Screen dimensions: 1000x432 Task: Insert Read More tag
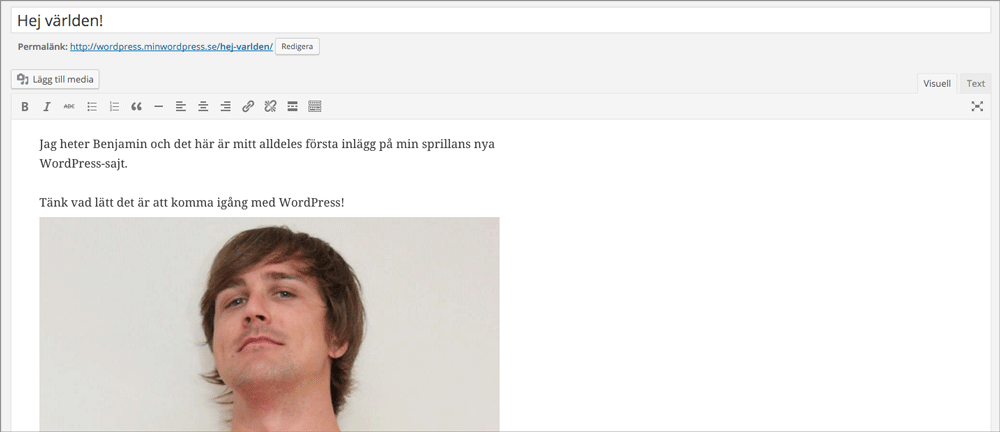click(x=292, y=107)
